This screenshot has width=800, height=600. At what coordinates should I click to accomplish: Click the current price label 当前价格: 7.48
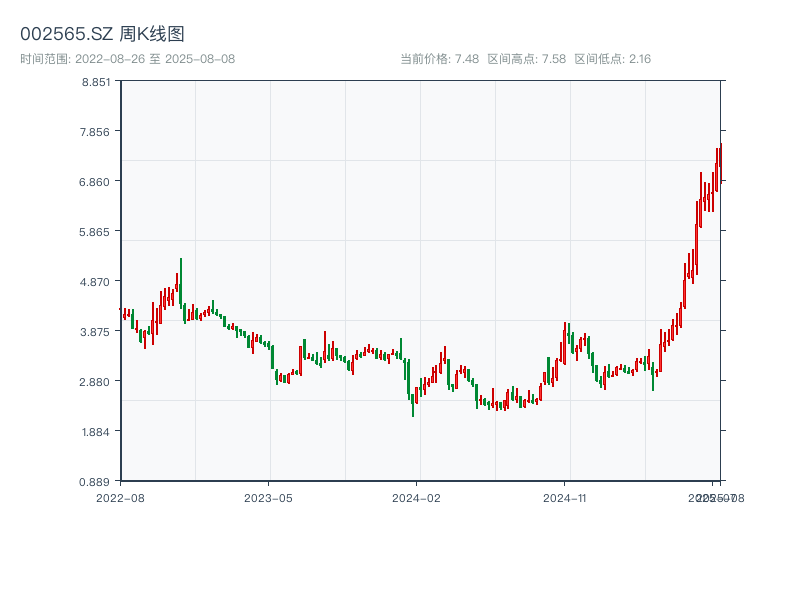(440, 59)
